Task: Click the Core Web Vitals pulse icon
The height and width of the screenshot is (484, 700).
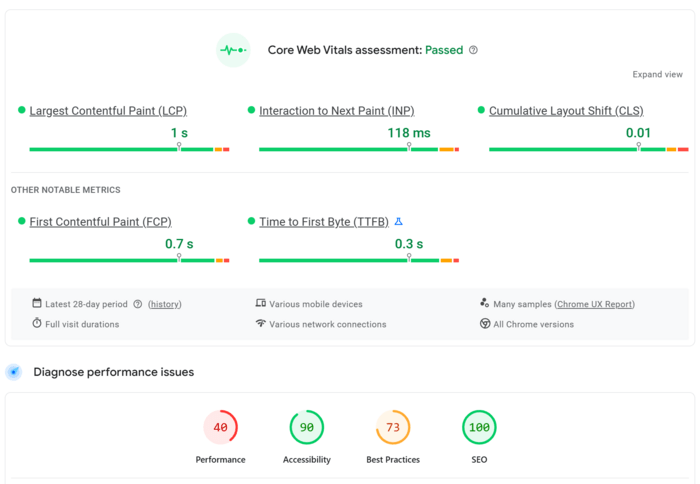Action: pos(232,50)
